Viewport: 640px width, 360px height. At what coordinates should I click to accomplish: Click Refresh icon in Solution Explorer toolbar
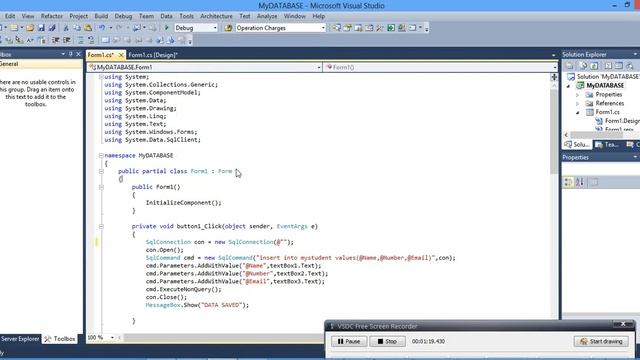(594, 66)
